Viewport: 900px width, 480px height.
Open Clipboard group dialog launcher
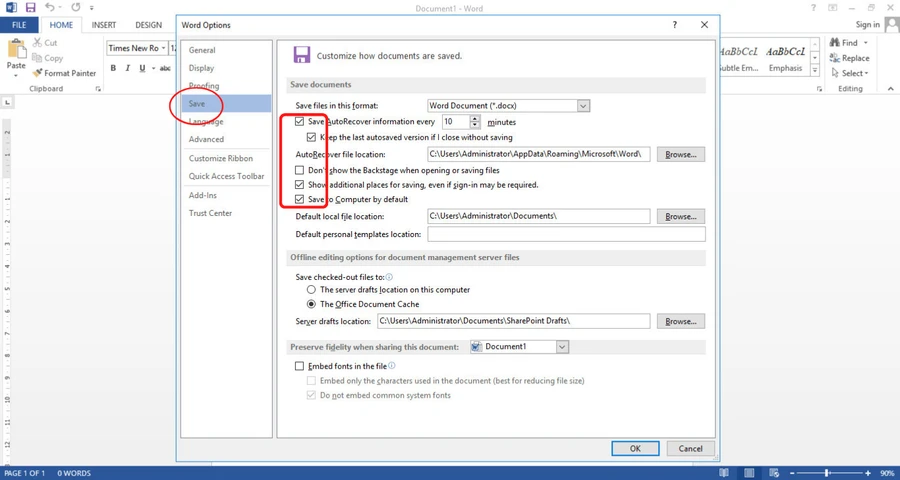pyautogui.click(x=98, y=89)
